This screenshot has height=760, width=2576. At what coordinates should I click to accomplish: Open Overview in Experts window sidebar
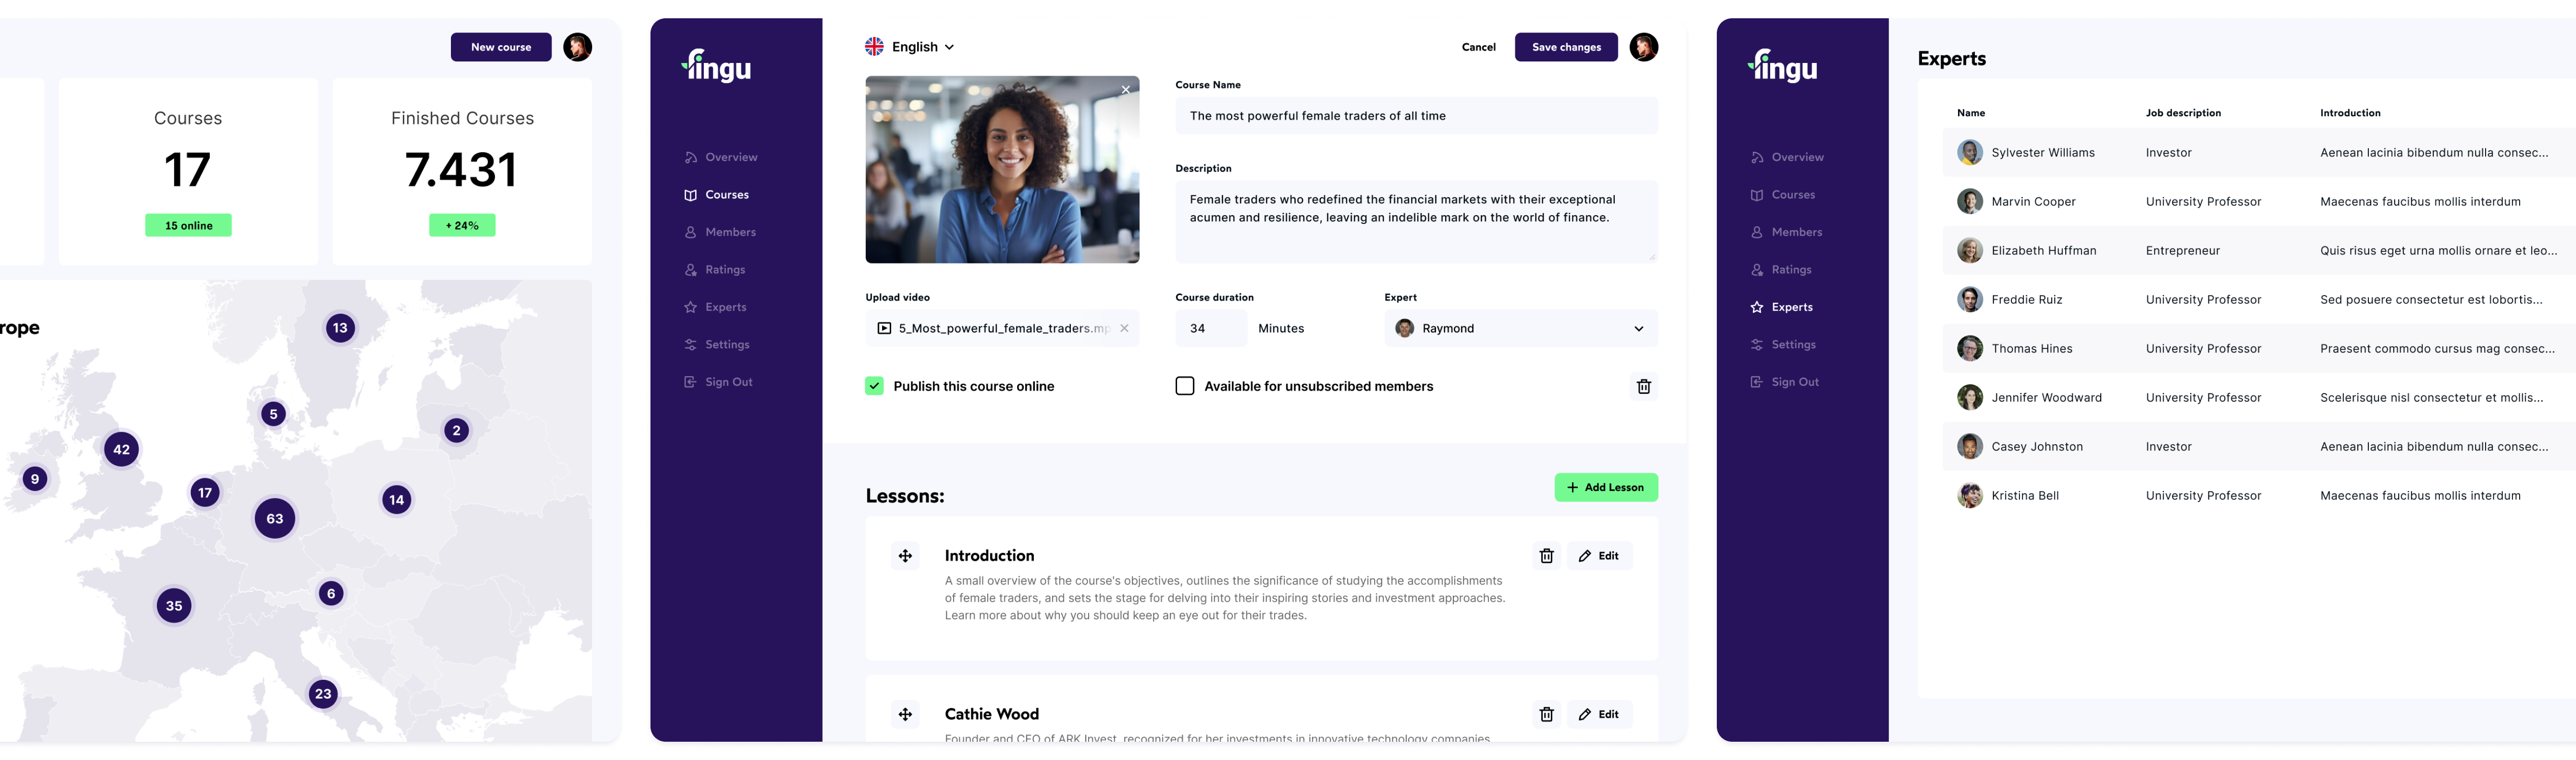coord(1787,157)
